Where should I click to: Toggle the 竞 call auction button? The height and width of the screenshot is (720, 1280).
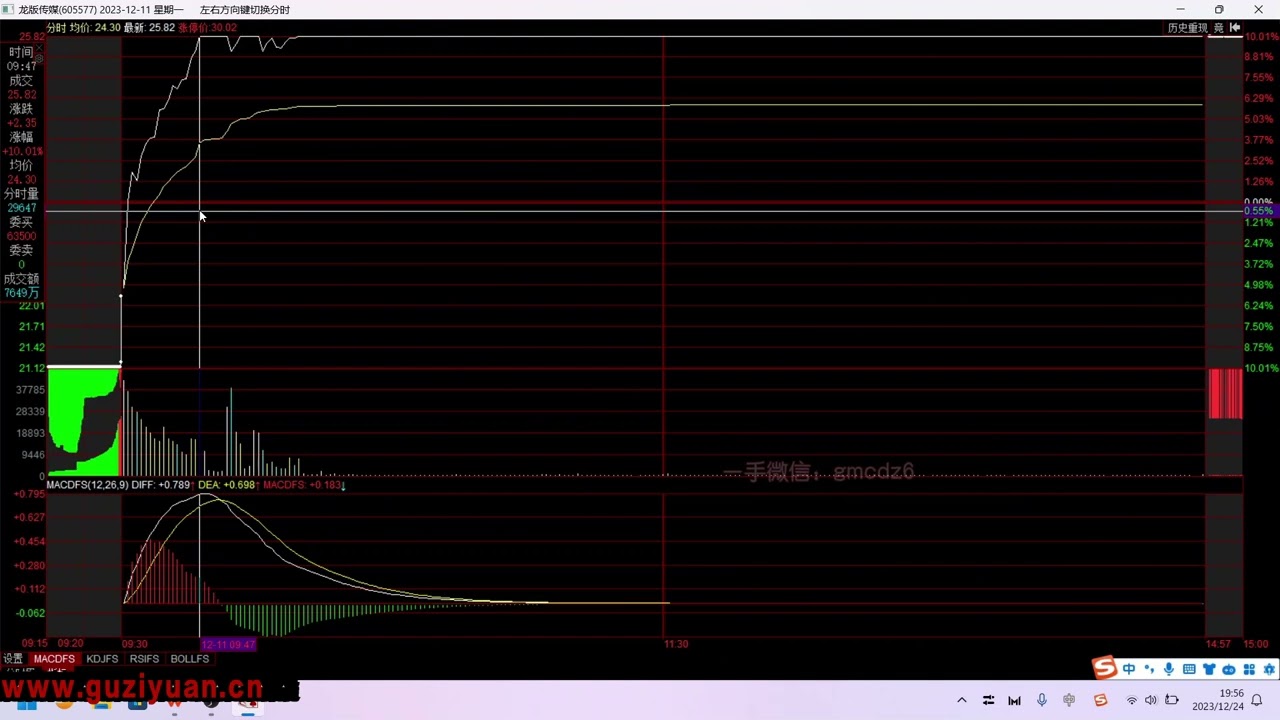coord(1219,28)
